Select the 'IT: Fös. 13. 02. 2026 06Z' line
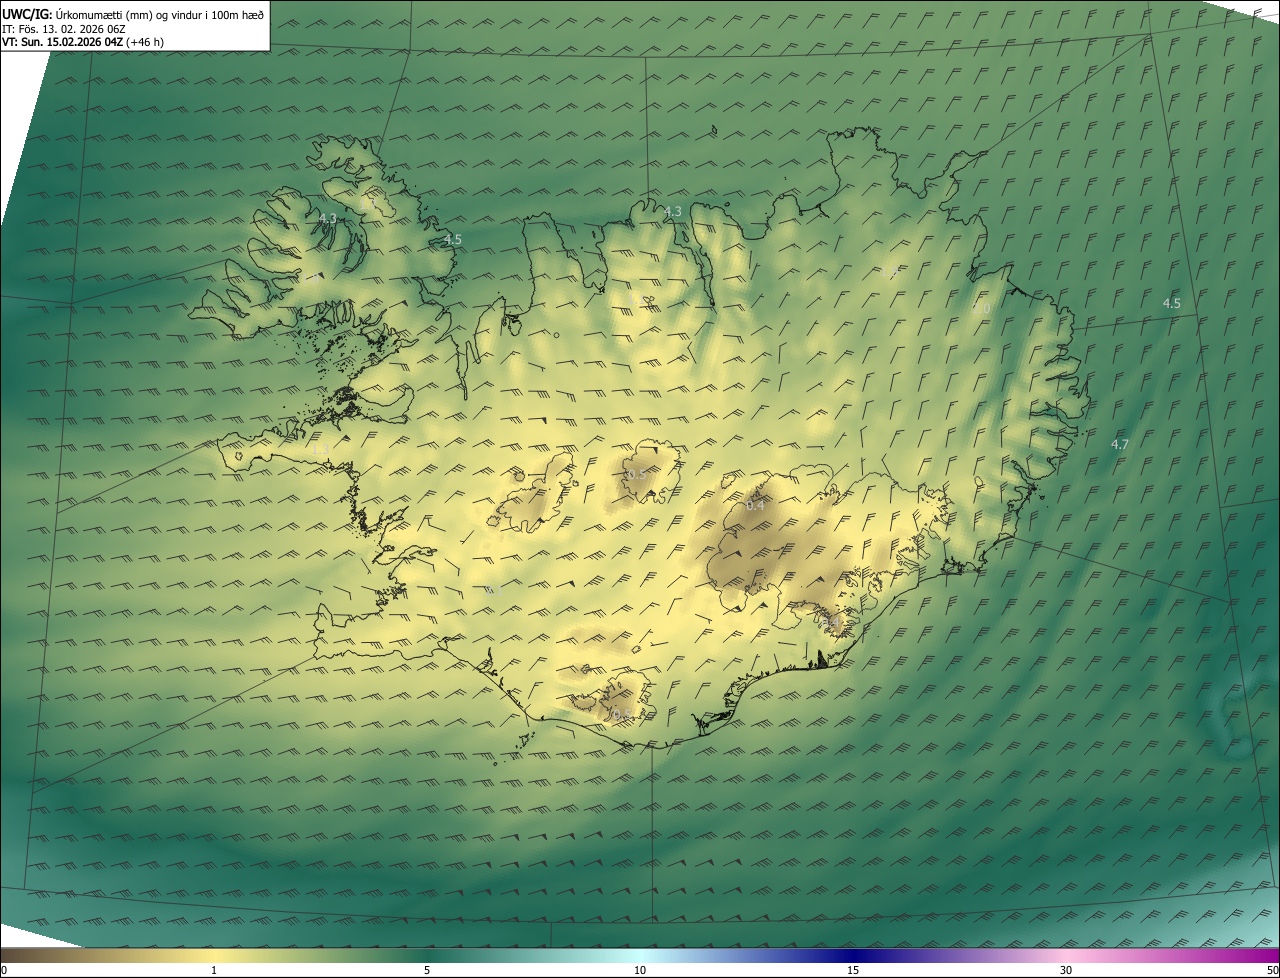 click(64, 29)
